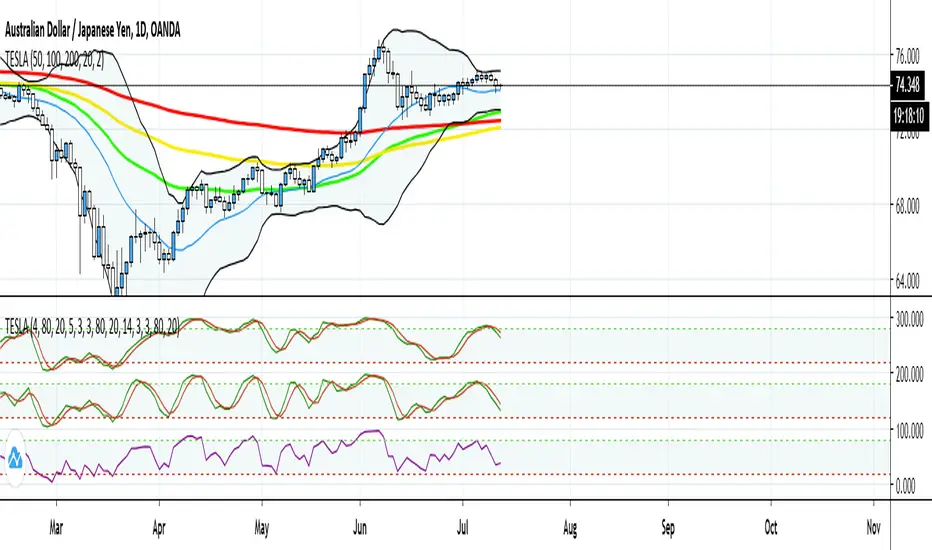Click the 300.000 indicator scale value

pos(909,319)
